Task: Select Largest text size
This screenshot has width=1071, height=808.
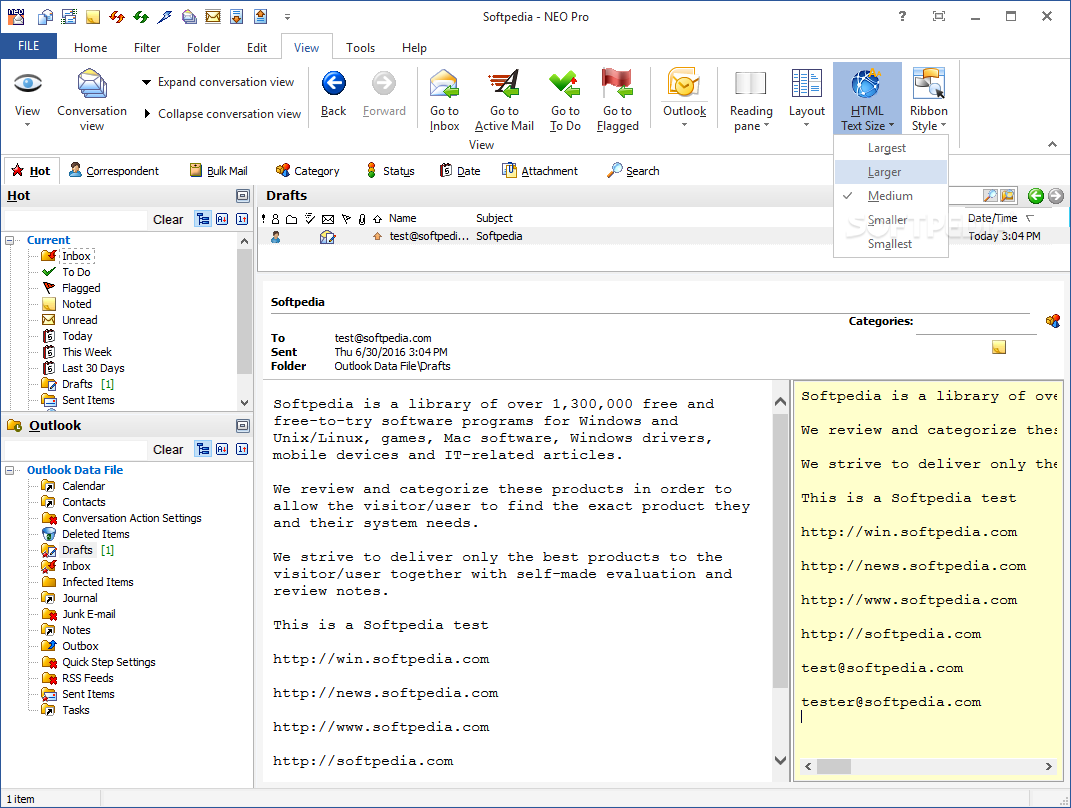Action: (x=891, y=148)
